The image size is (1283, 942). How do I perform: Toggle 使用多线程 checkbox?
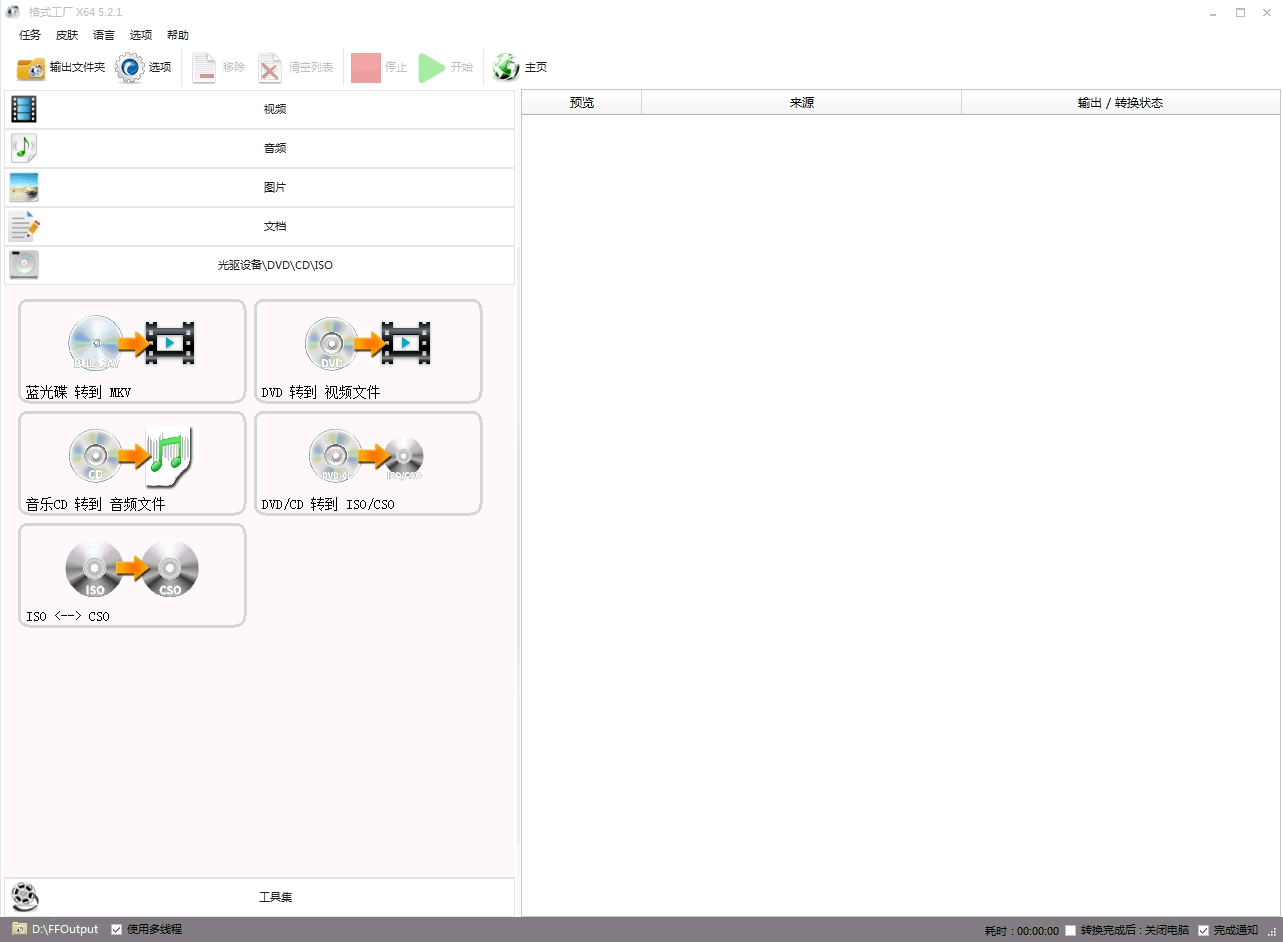click(x=117, y=930)
